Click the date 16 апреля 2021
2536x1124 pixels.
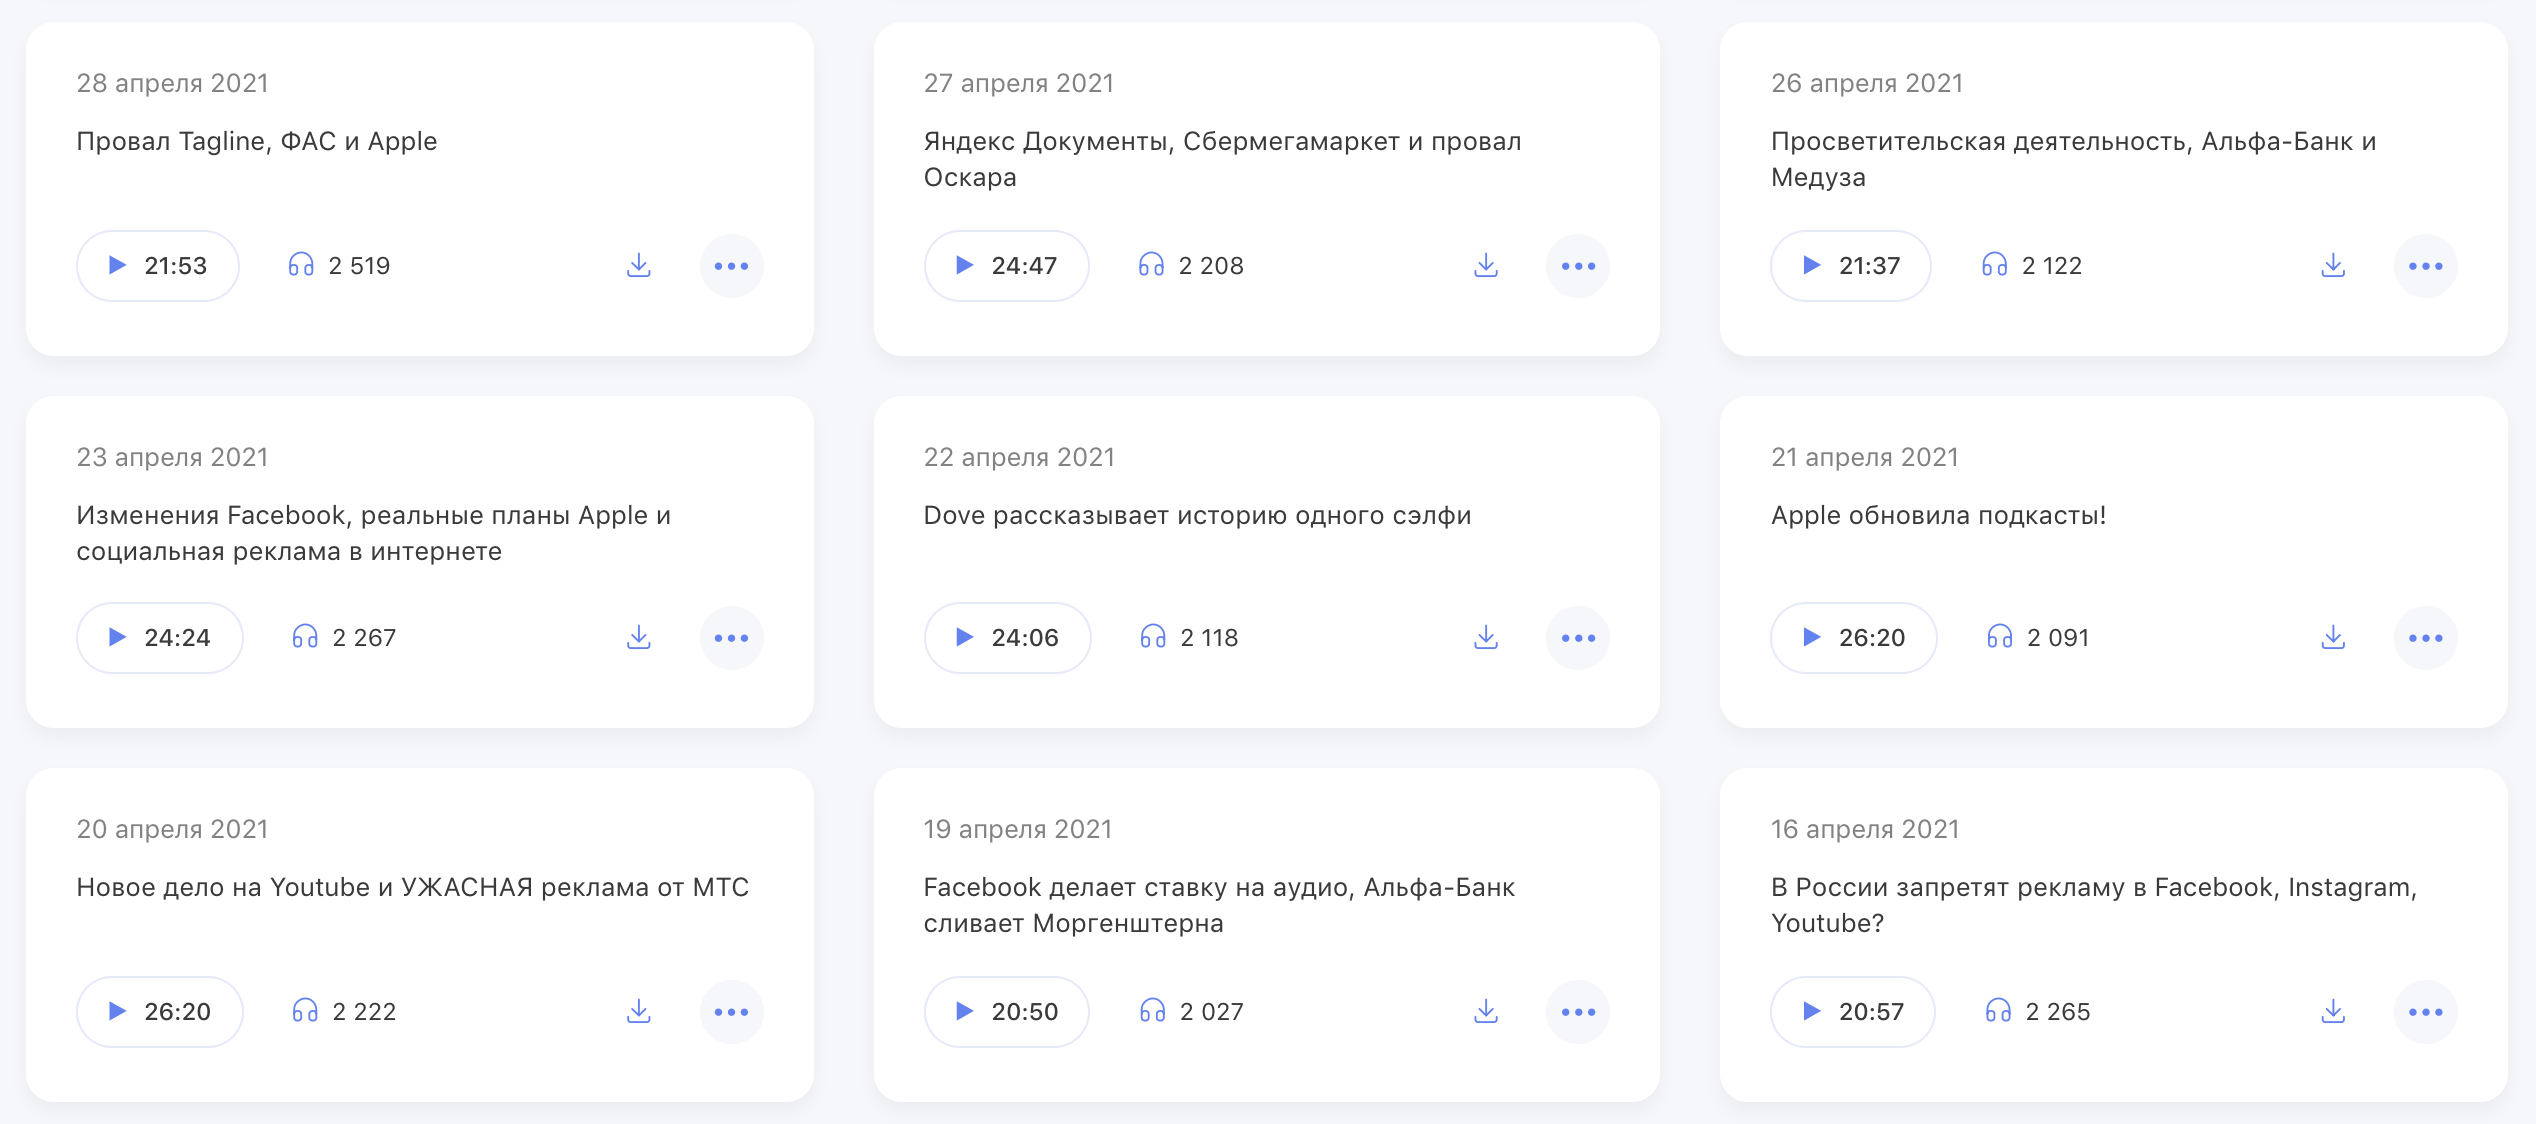pyautogui.click(x=1865, y=830)
